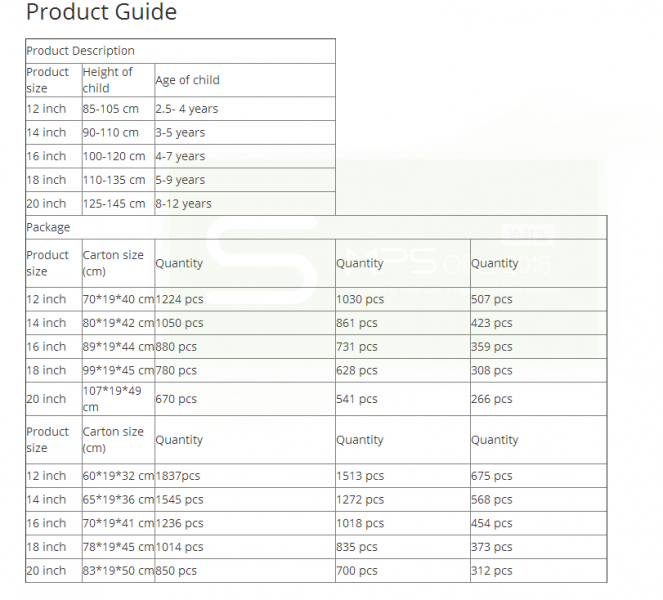The height and width of the screenshot is (600, 663).
Task: Select the 454 pcs quantity cell
Action: [492, 523]
